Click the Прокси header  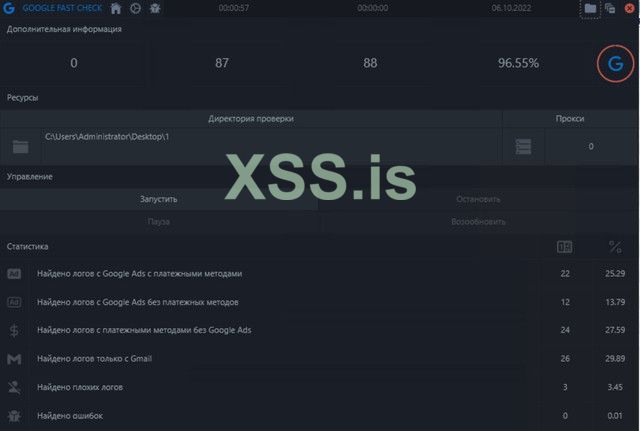[570, 119]
